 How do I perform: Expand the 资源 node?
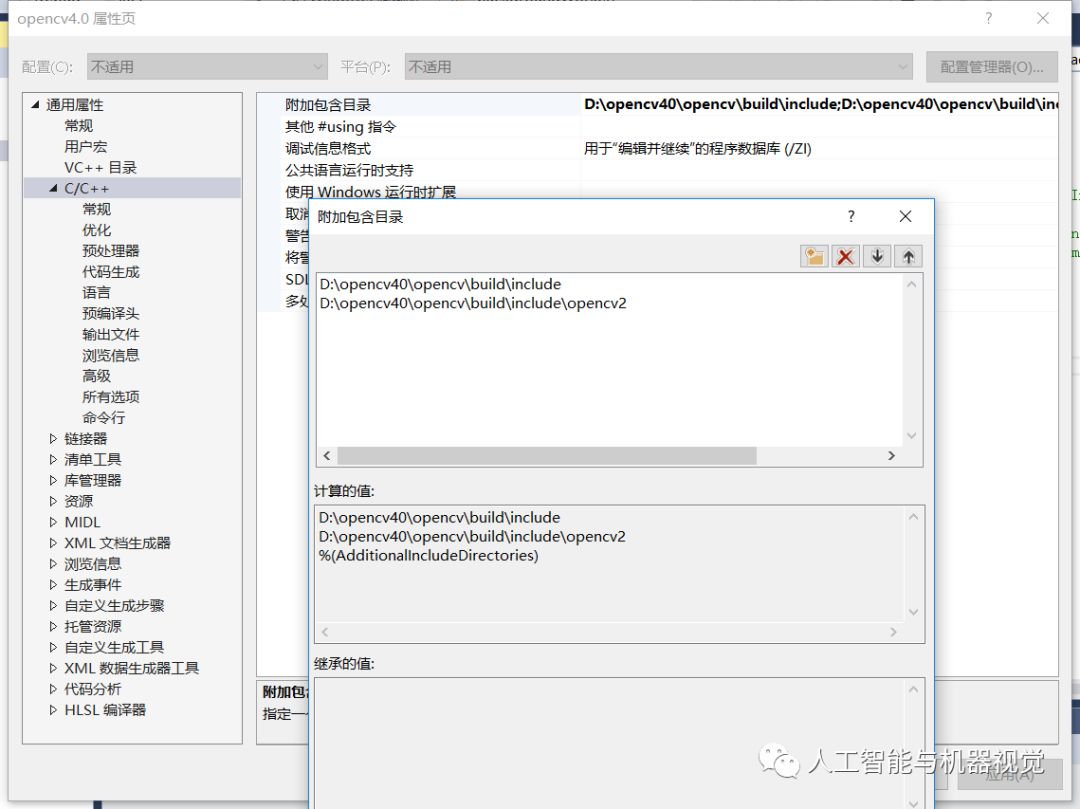[54, 501]
